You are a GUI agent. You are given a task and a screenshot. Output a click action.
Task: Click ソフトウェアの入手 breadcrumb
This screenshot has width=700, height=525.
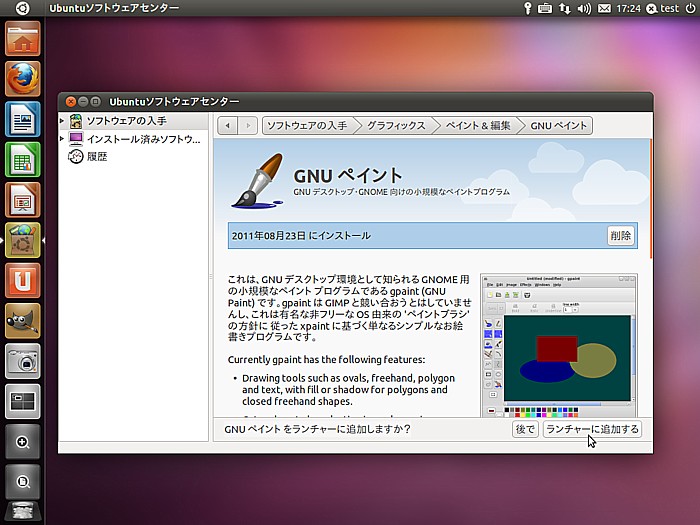(x=307, y=125)
